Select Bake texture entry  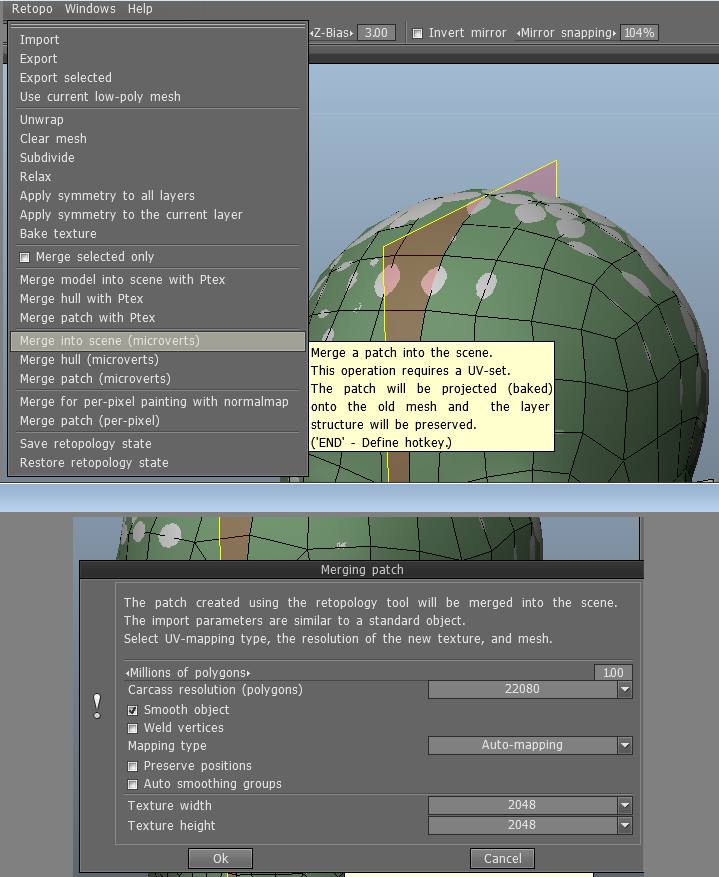(x=58, y=234)
